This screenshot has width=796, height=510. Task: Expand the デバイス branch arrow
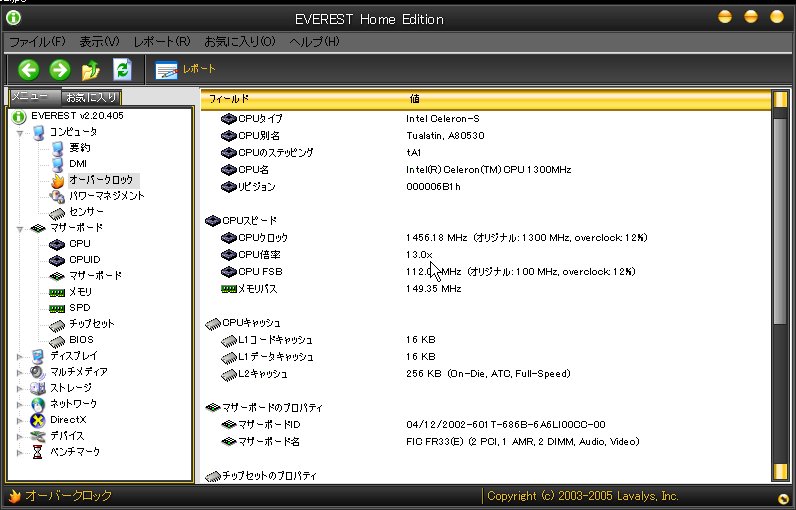tap(20, 436)
